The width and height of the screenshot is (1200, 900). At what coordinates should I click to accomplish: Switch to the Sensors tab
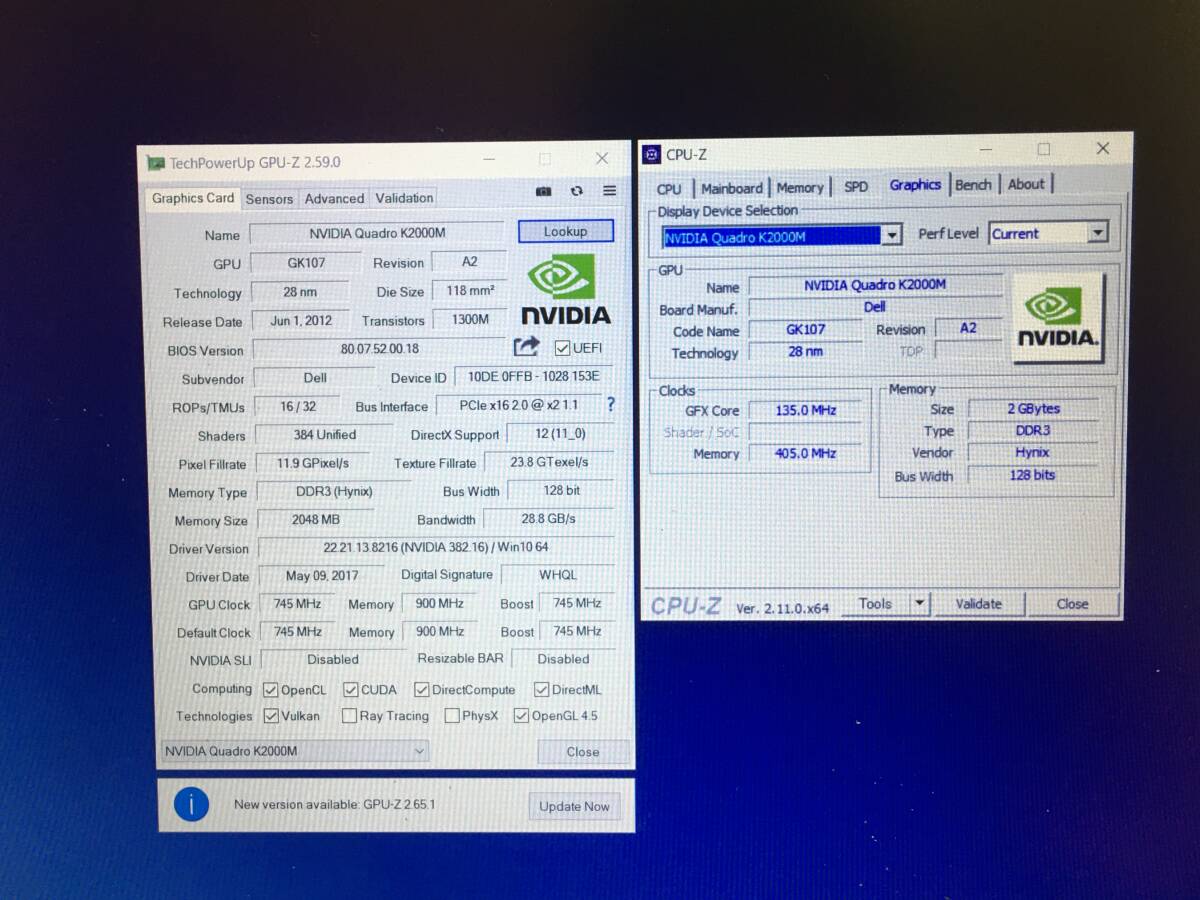pyautogui.click(x=269, y=199)
